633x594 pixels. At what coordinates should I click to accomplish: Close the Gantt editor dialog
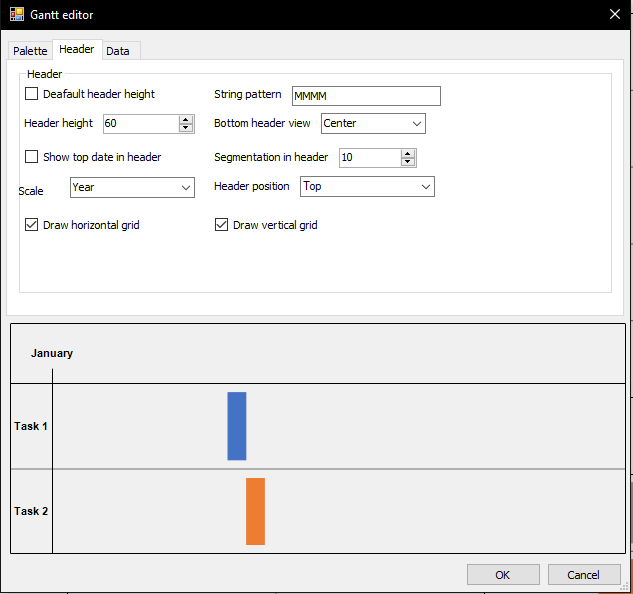(614, 15)
